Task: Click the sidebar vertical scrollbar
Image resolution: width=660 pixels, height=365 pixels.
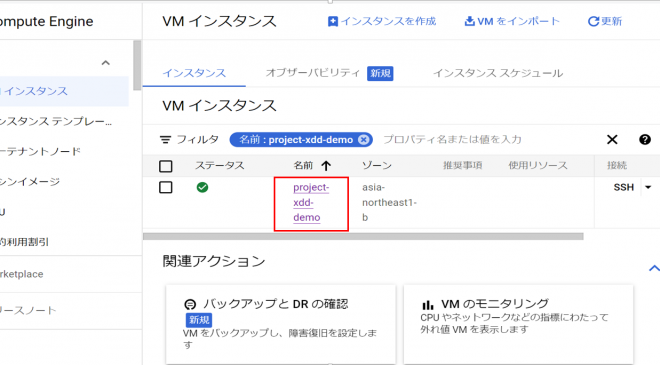Action: (x=137, y=65)
